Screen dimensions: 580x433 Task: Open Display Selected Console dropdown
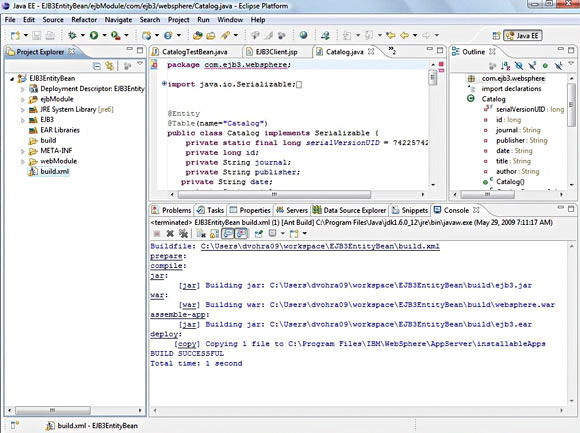283,233
